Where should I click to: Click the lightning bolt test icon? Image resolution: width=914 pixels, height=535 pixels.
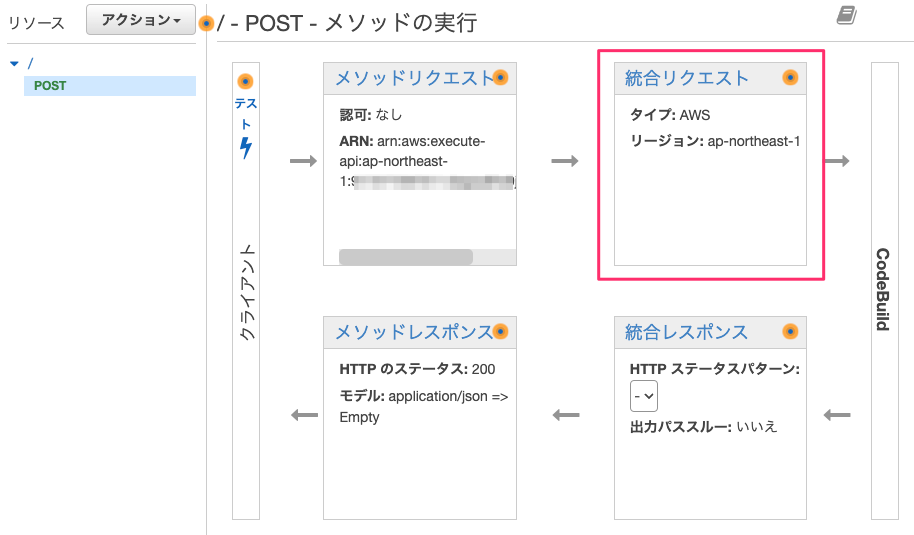[x=246, y=148]
